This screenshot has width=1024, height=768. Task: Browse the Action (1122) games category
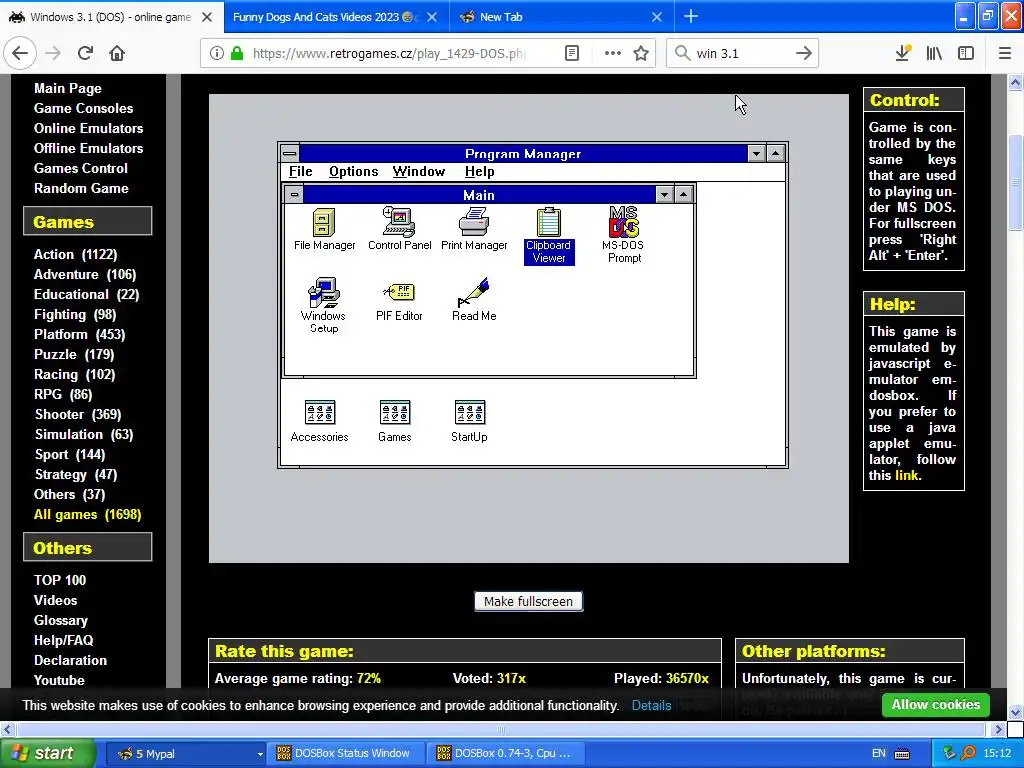pos(76,255)
